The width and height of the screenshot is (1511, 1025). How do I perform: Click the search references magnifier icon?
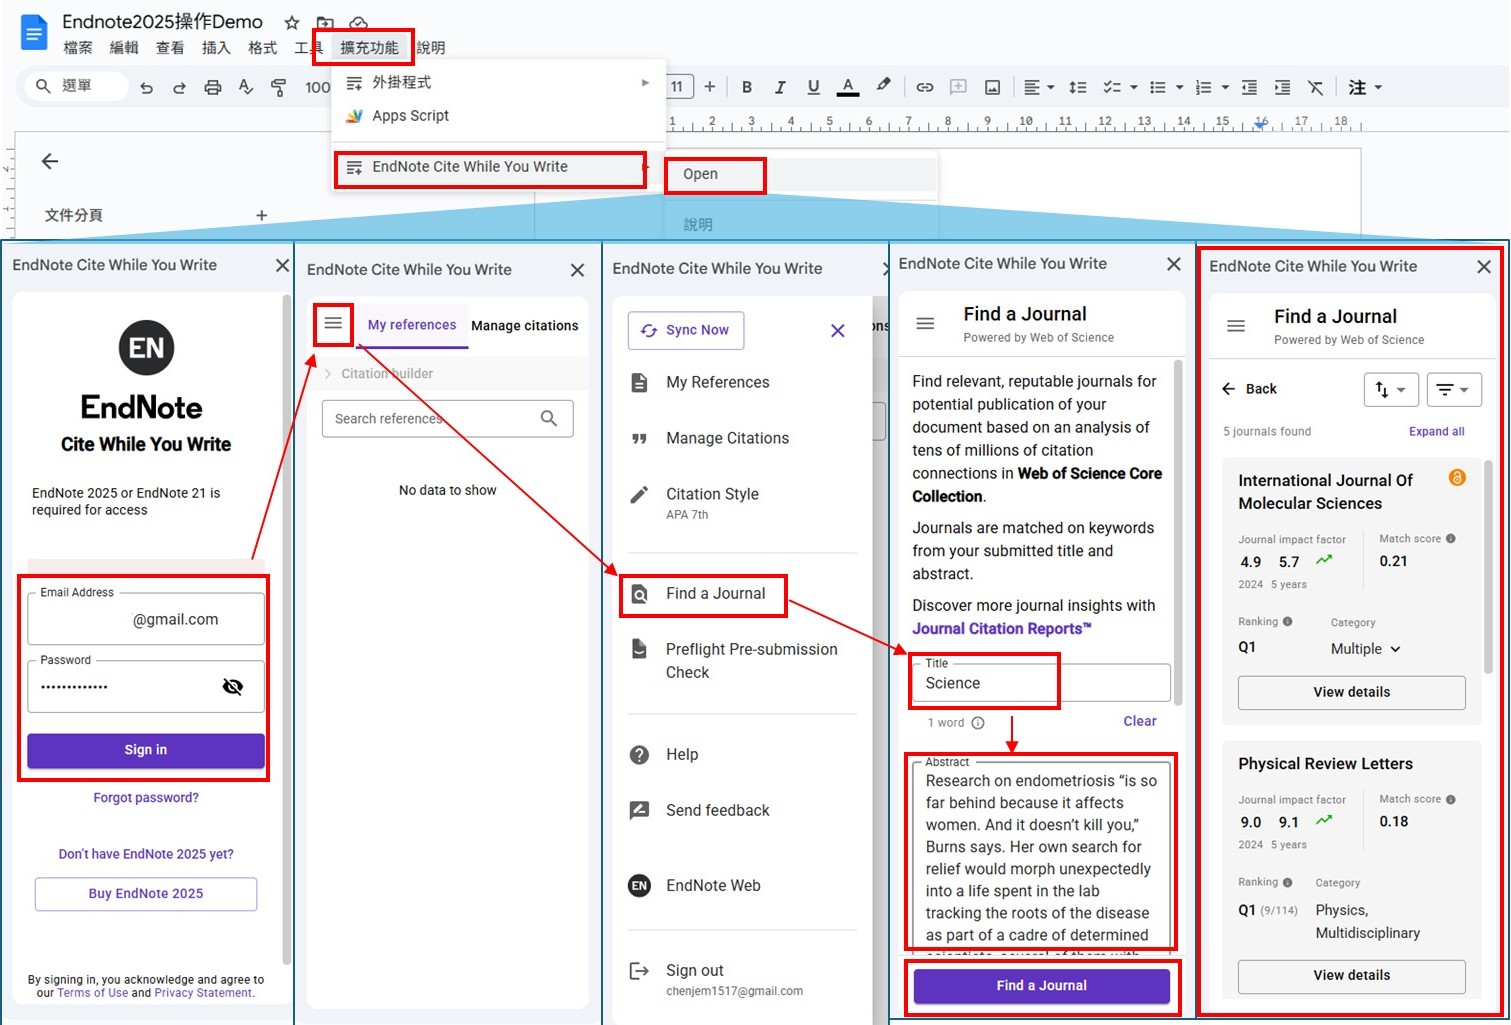(549, 418)
